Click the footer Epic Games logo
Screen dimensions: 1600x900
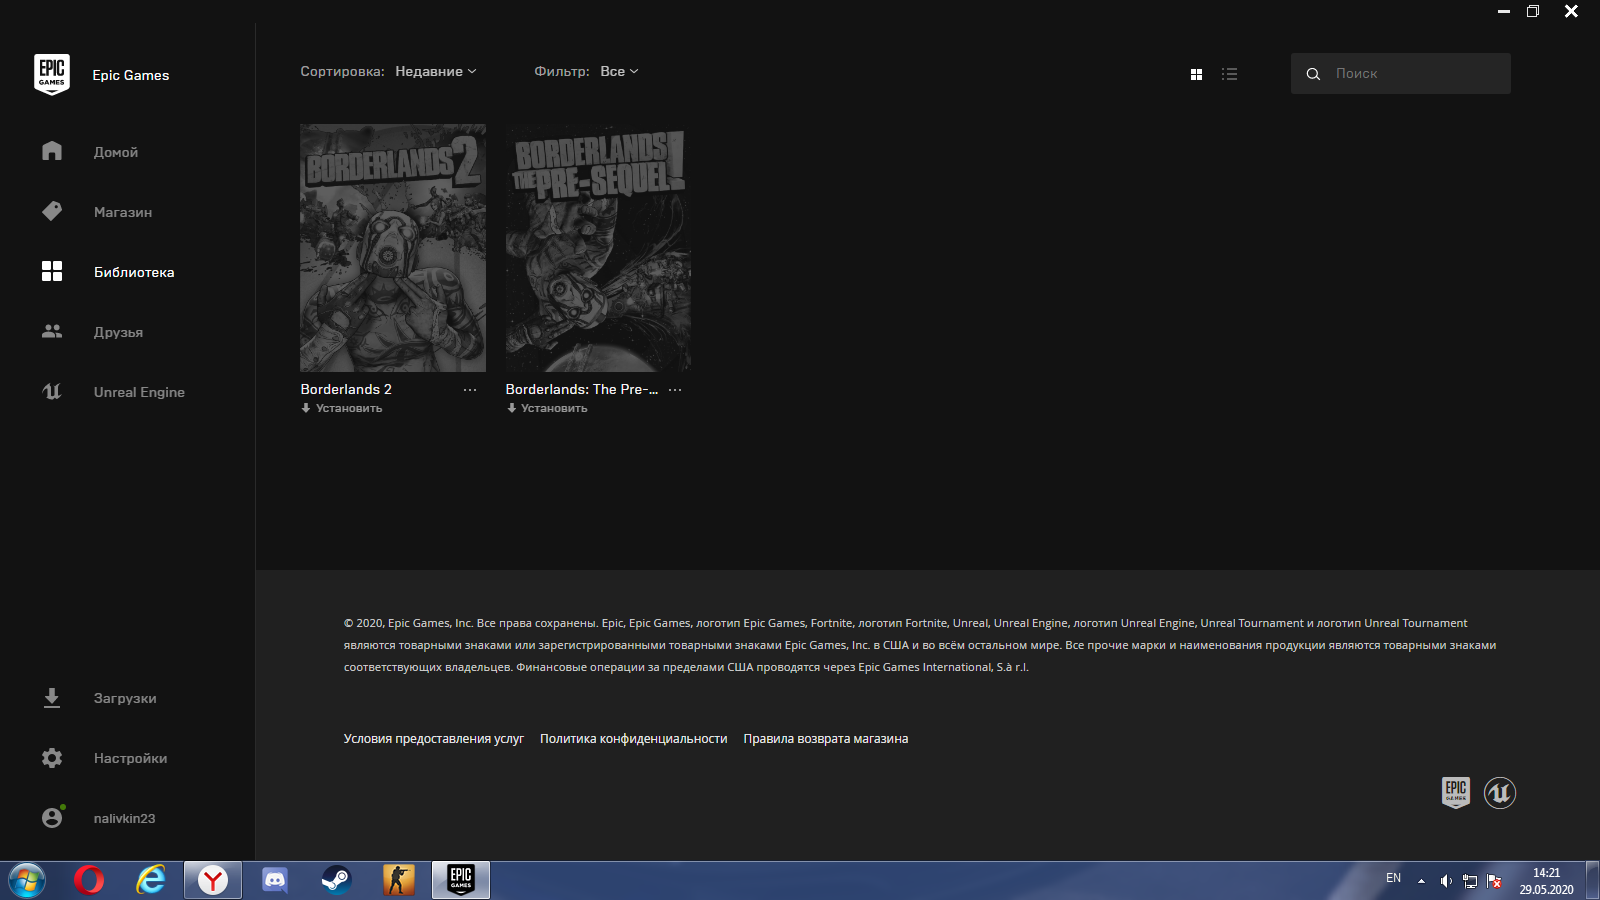pos(1456,793)
